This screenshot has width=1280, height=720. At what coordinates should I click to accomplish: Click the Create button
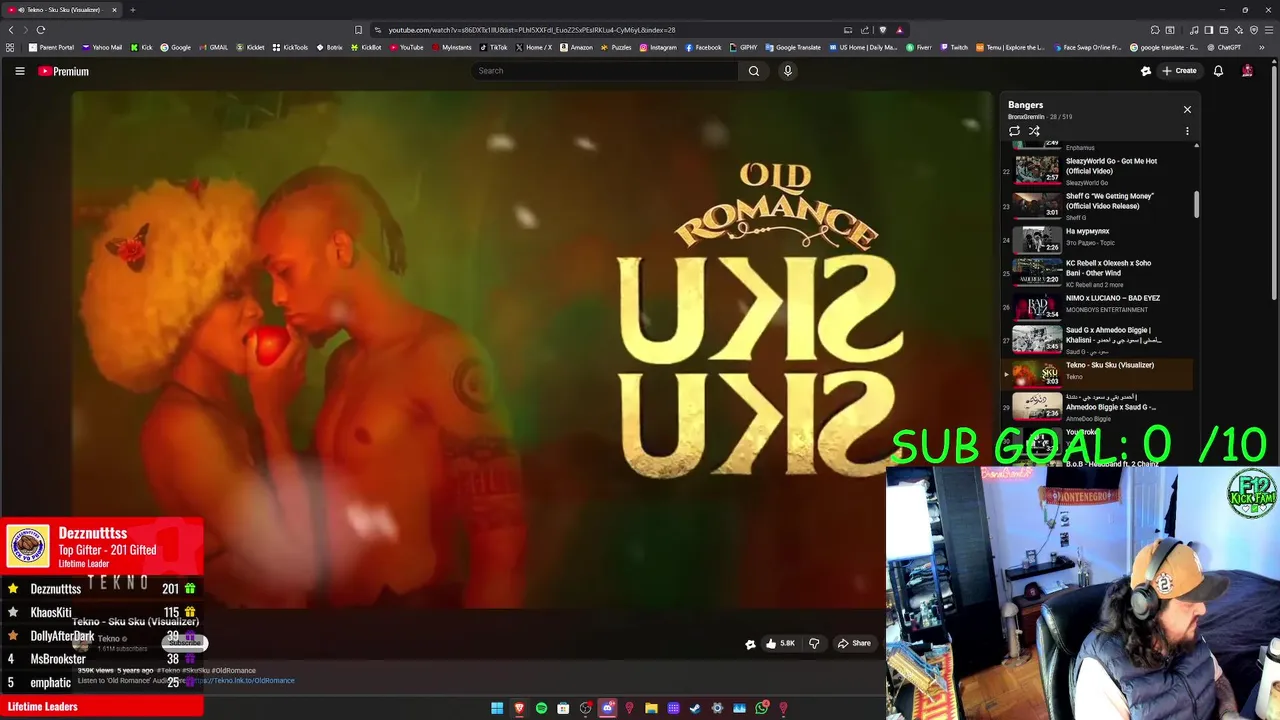point(1178,71)
